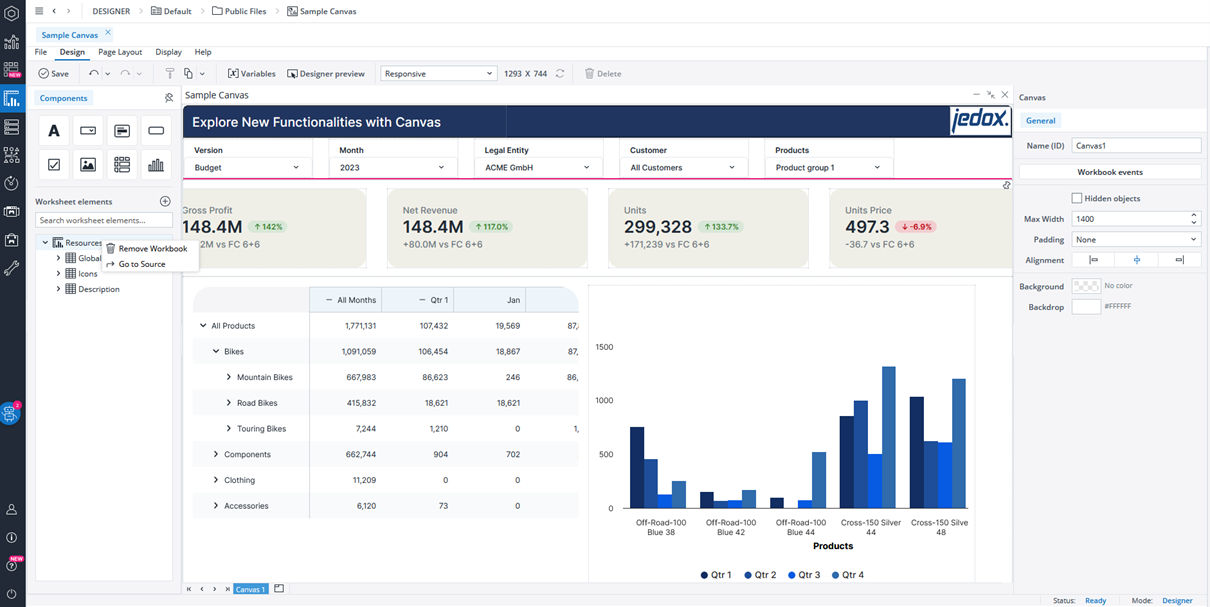Viewport: 1210px width, 607px height.
Task: Enable the Hidden objects checkbox
Action: pos(1077,199)
